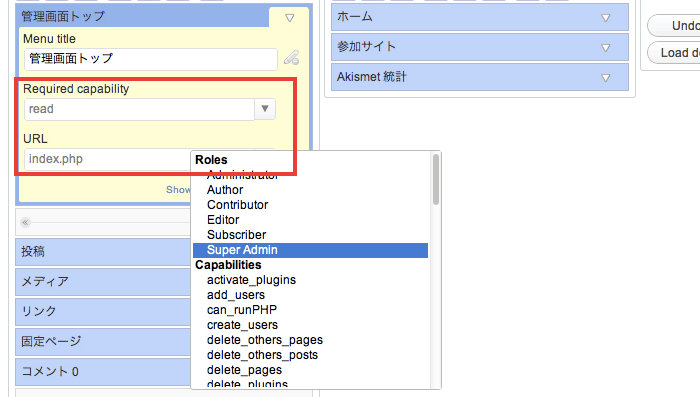Click the URL index.php field
The image size is (700, 397).
tap(108, 159)
